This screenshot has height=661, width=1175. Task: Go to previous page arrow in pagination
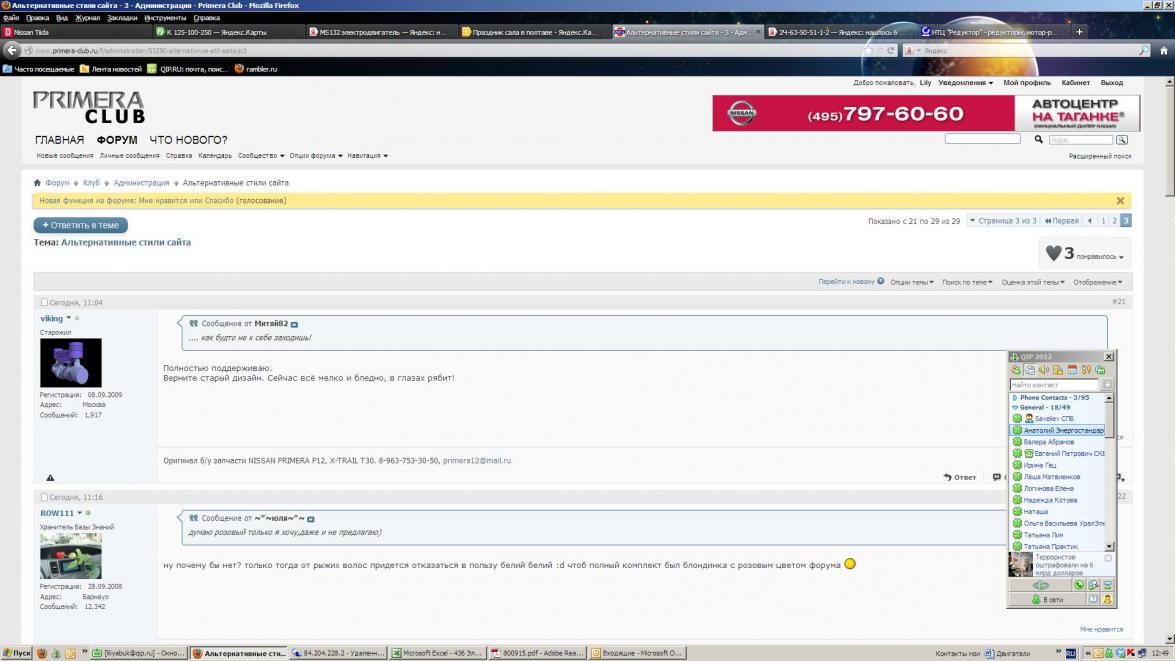(x=1089, y=221)
